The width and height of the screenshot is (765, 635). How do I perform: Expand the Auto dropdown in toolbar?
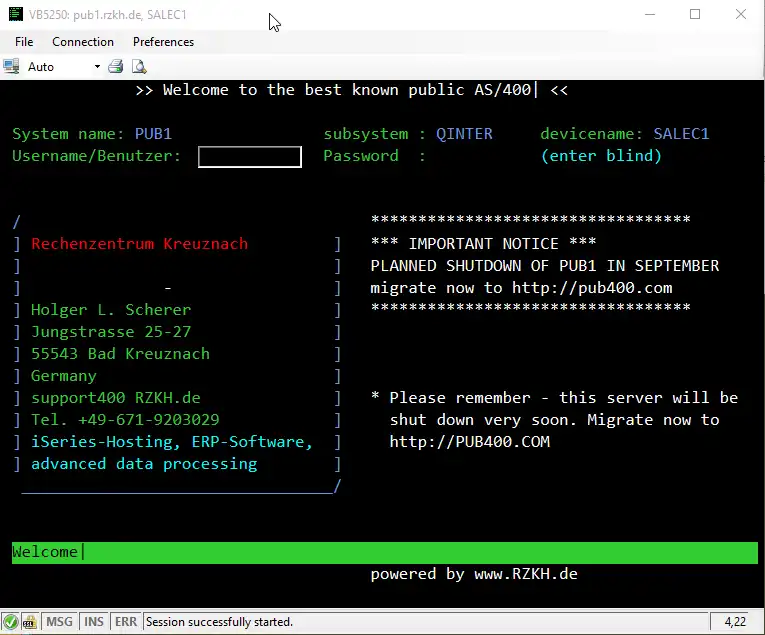[97, 66]
